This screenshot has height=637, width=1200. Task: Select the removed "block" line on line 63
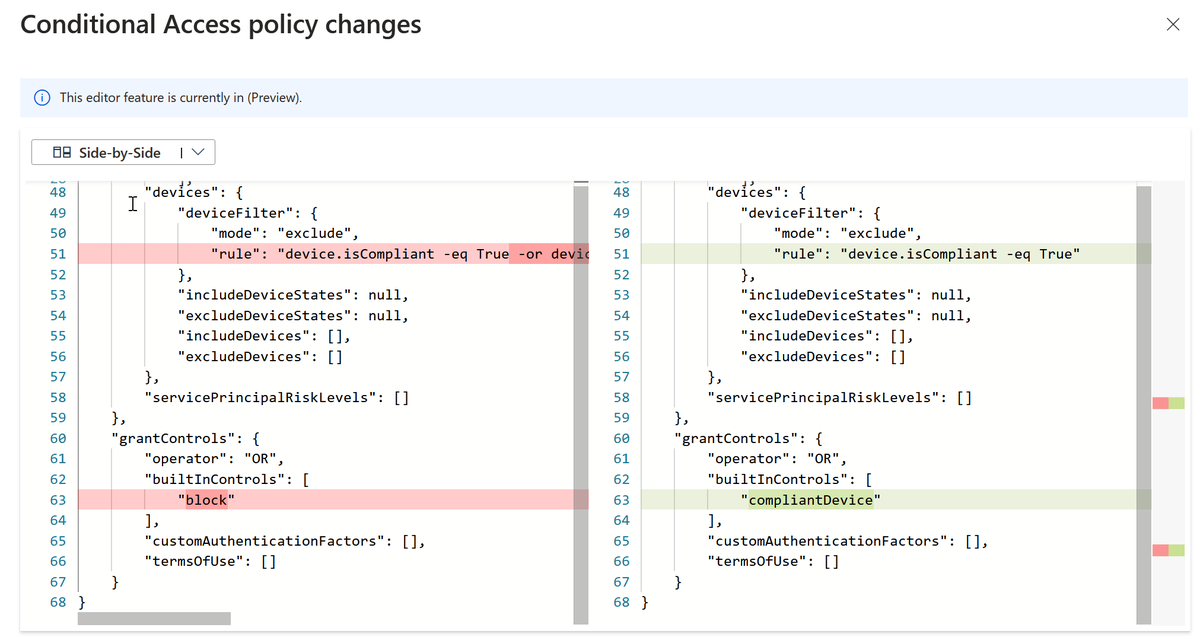205,499
